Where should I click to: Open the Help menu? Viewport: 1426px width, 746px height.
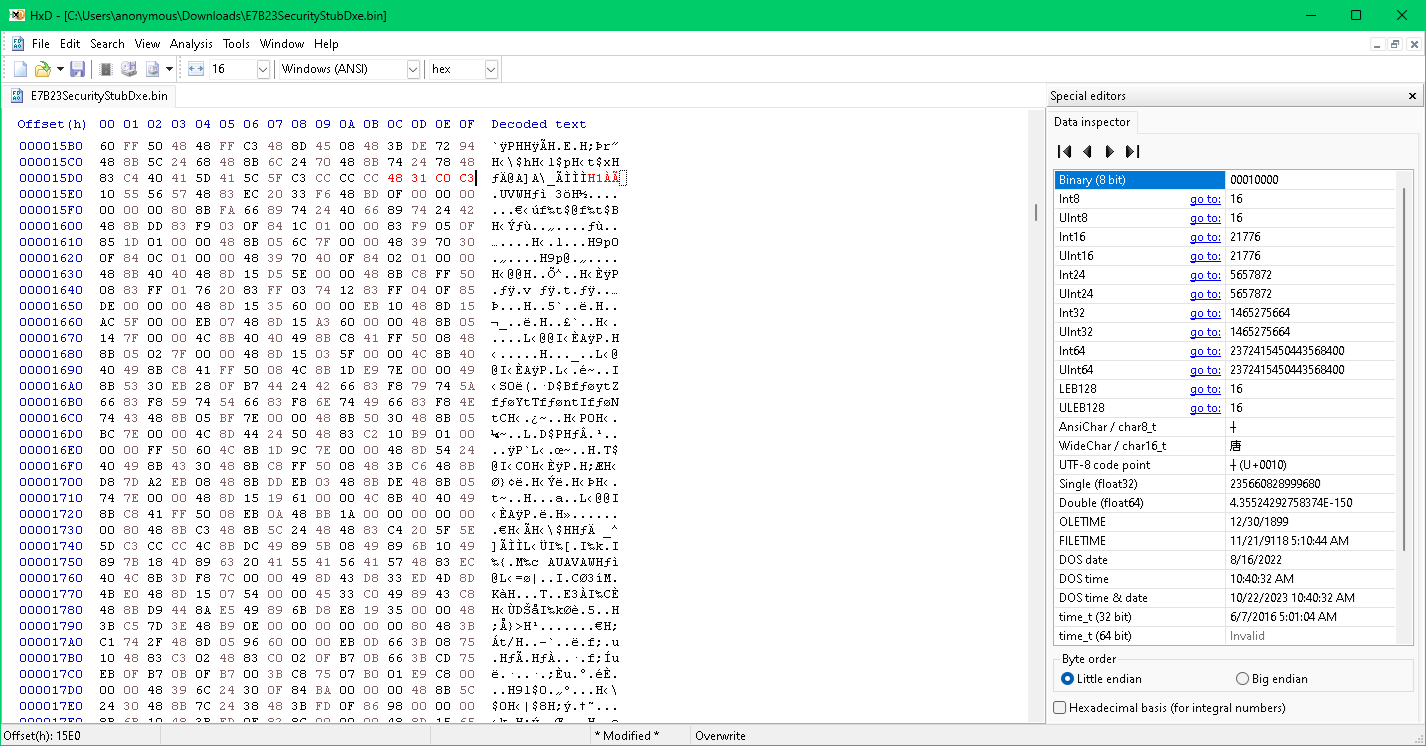[326, 44]
